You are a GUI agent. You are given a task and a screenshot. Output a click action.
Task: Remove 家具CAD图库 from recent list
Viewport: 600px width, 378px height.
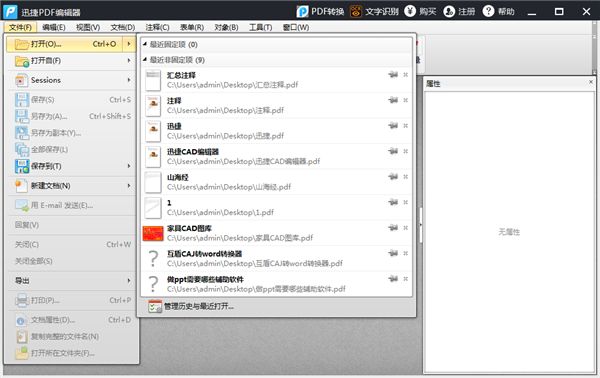click(x=406, y=228)
